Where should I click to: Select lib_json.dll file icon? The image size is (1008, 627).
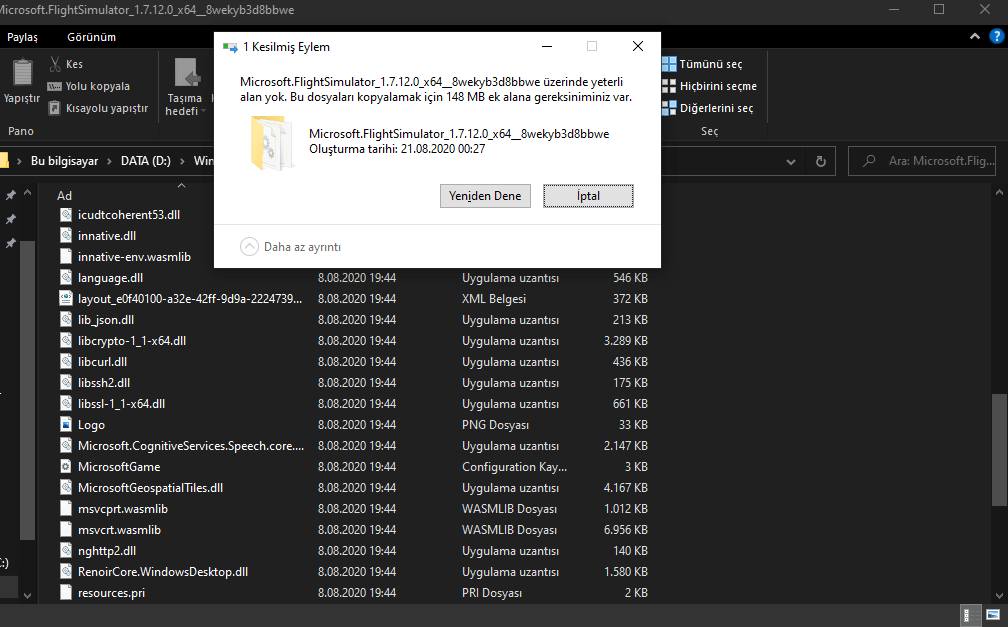[66, 320]
